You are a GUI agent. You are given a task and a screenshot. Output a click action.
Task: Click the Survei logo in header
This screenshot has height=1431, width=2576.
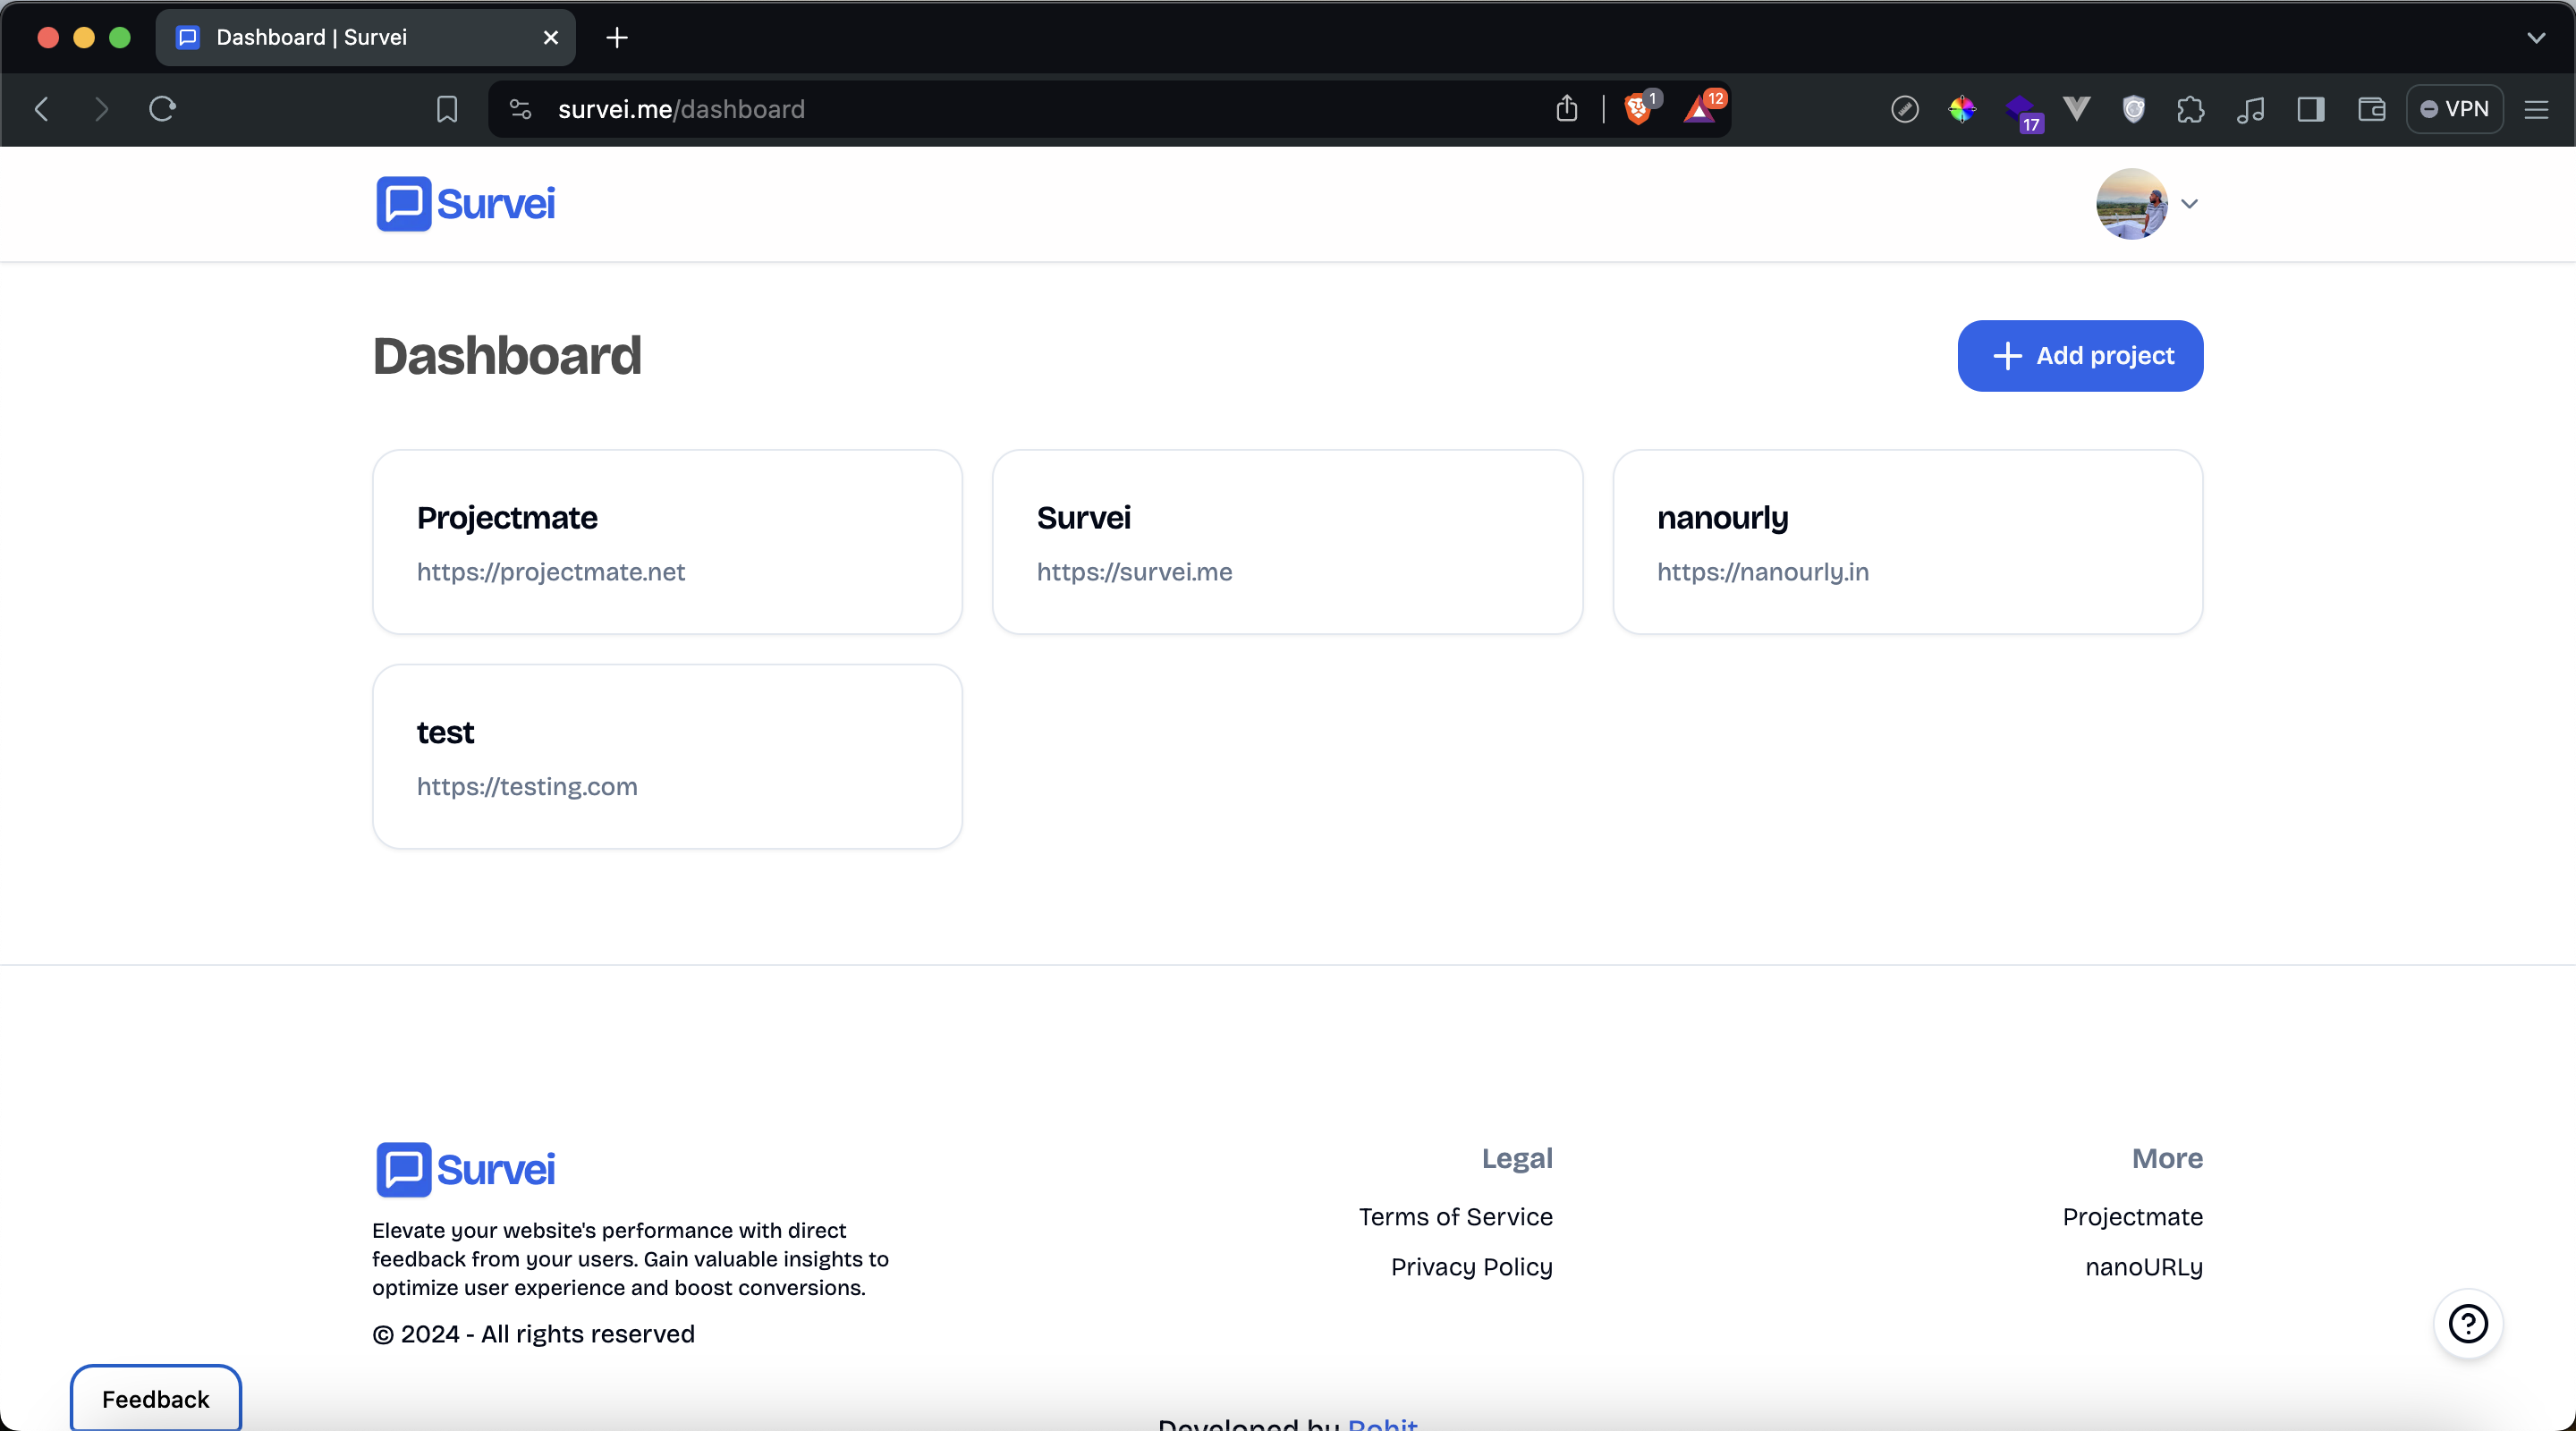(465, 204)
